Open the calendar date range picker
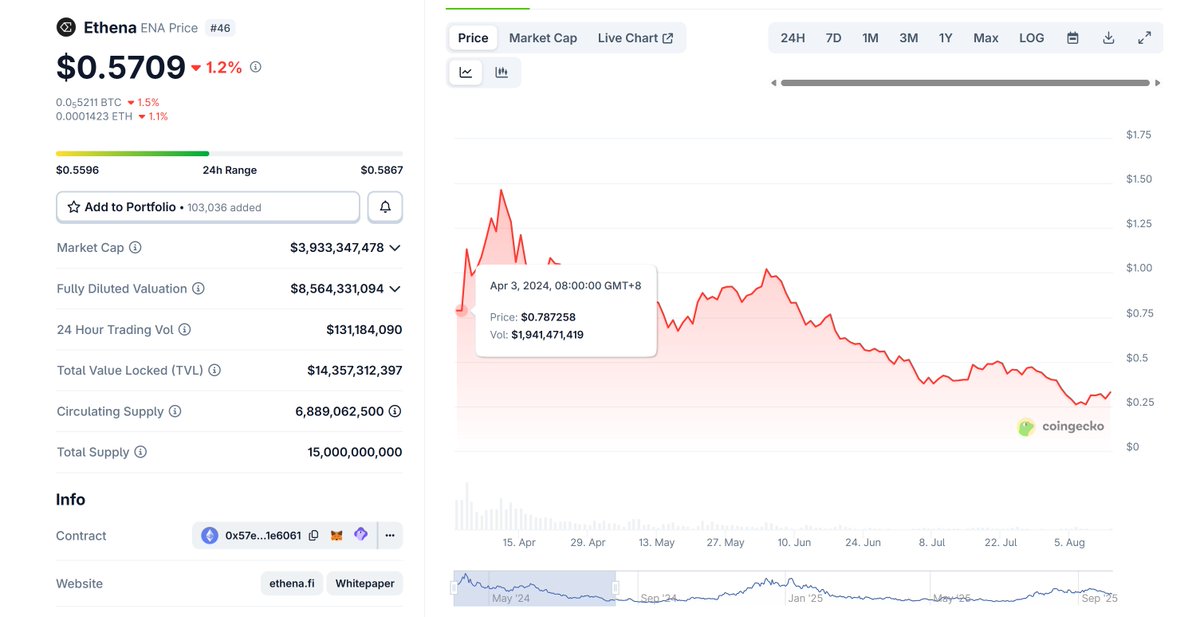 (1072, 38)
